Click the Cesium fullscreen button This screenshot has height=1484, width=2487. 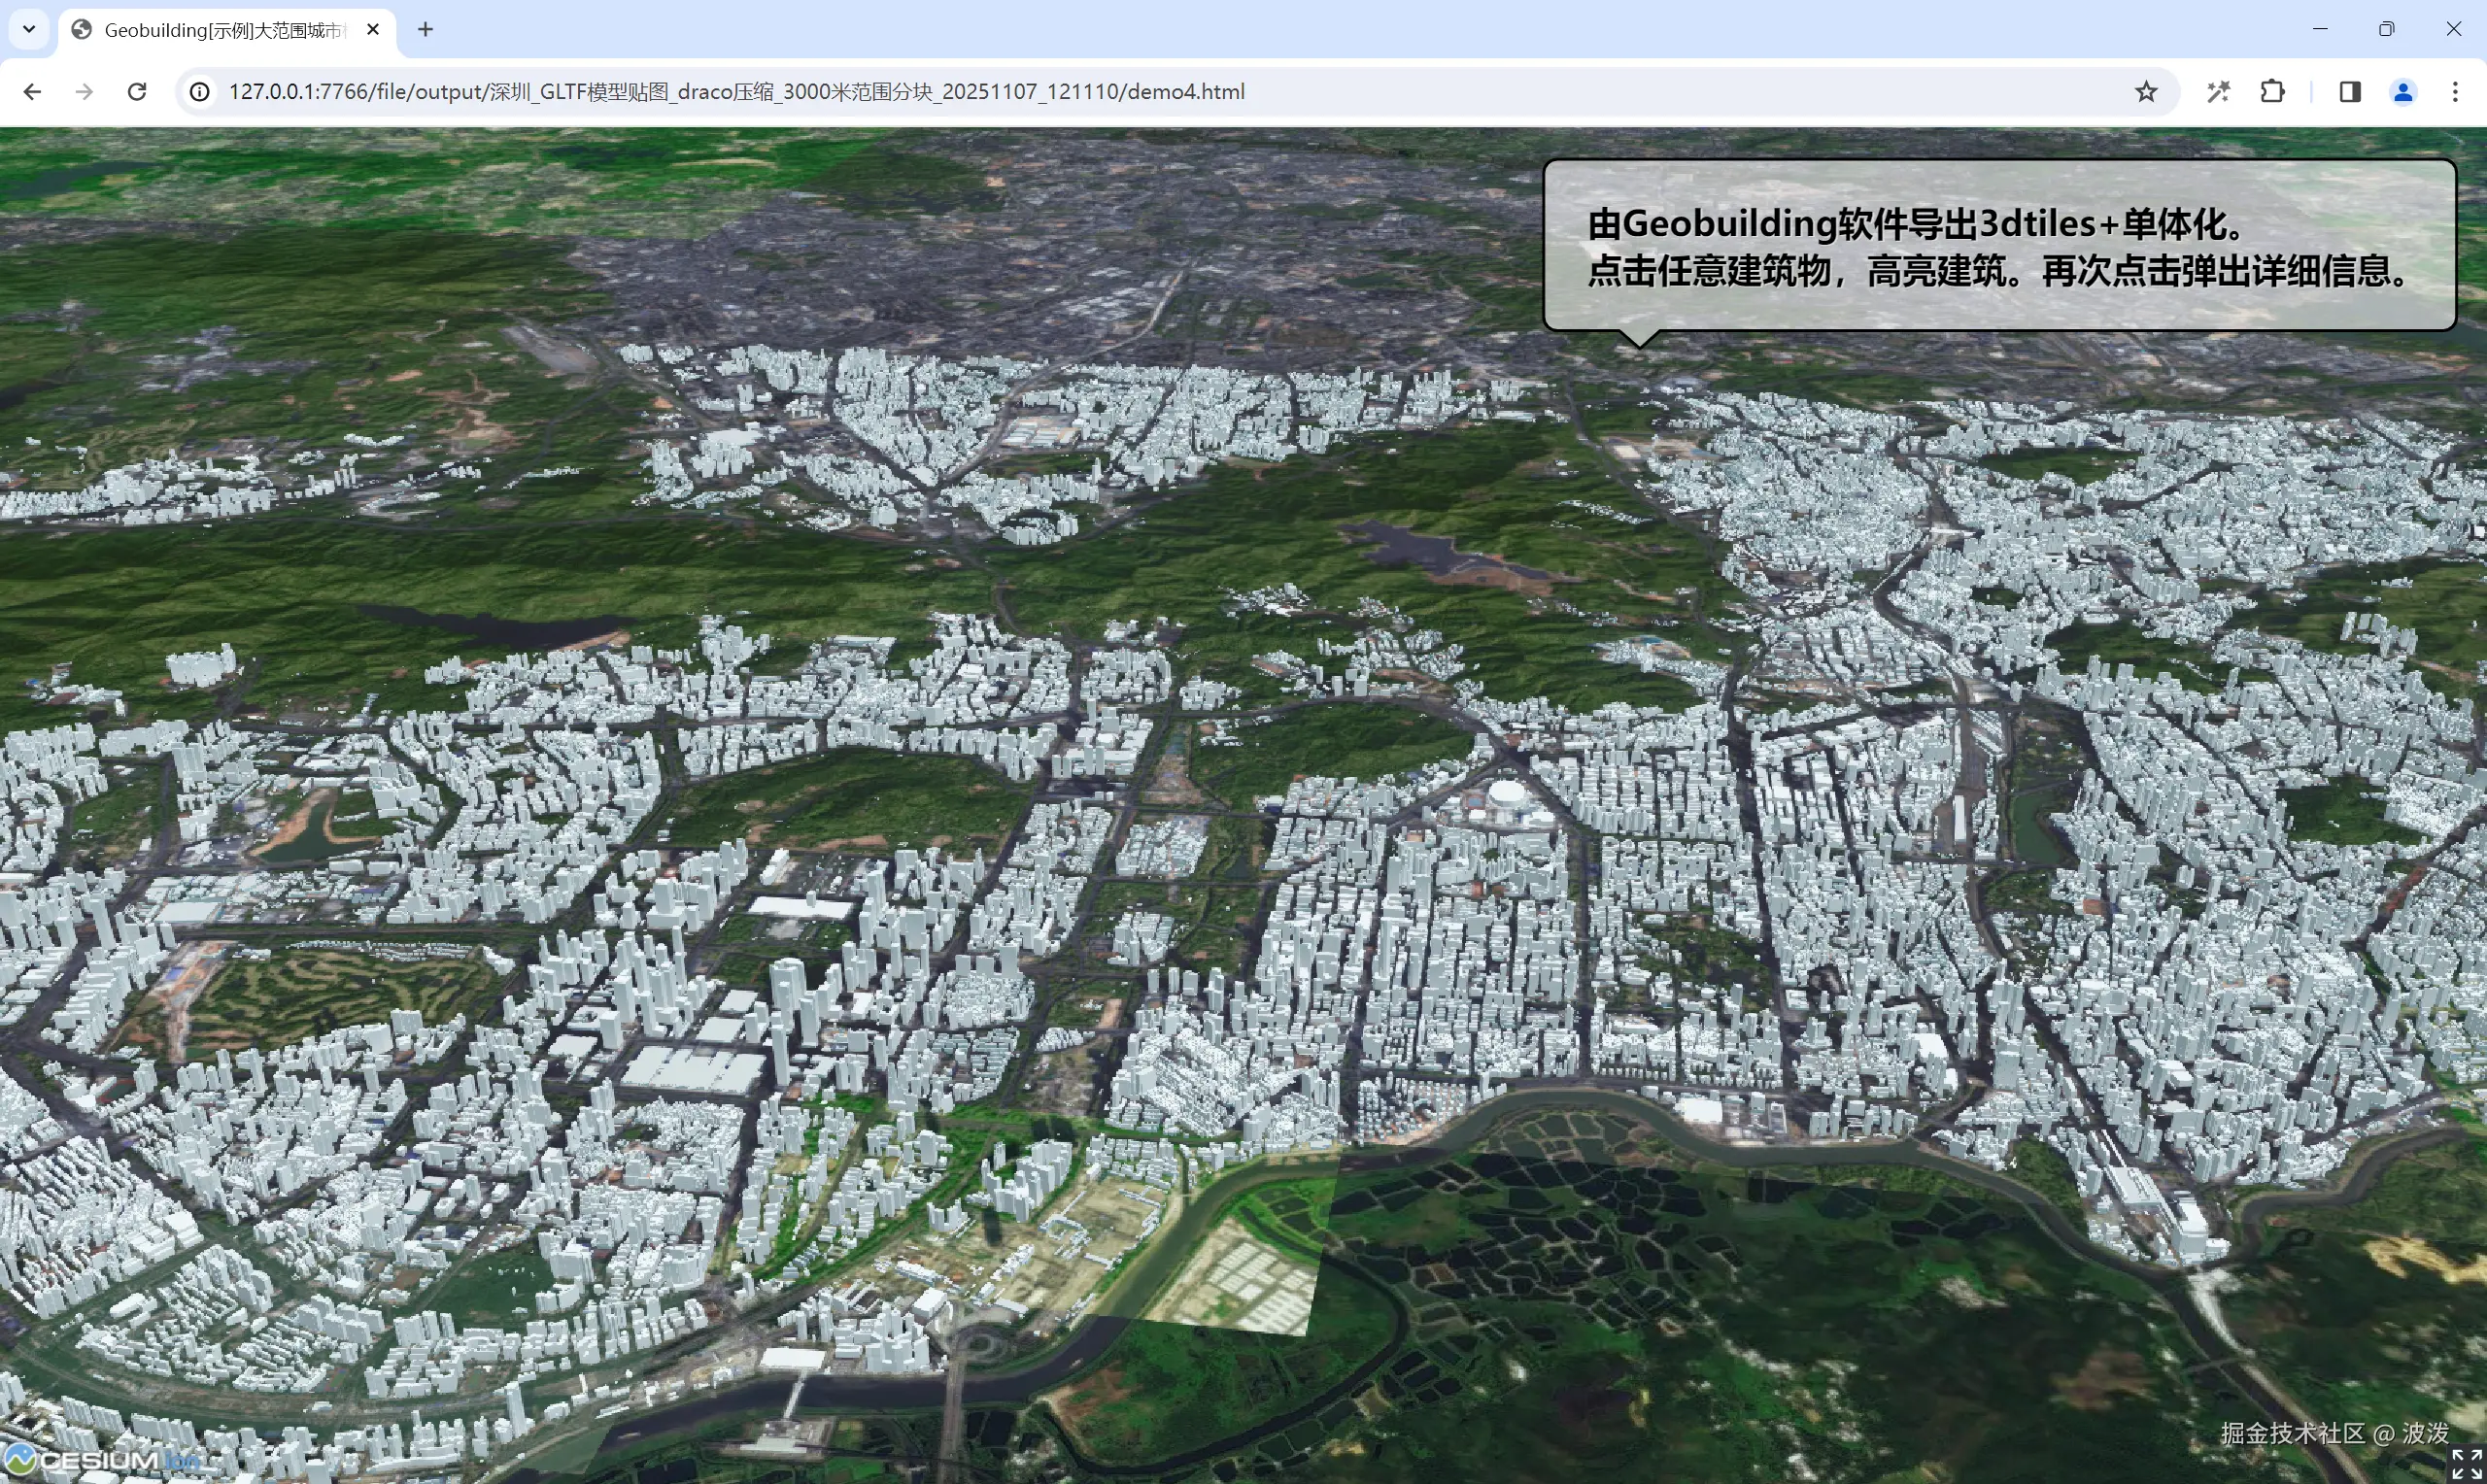(2466, 1464)
